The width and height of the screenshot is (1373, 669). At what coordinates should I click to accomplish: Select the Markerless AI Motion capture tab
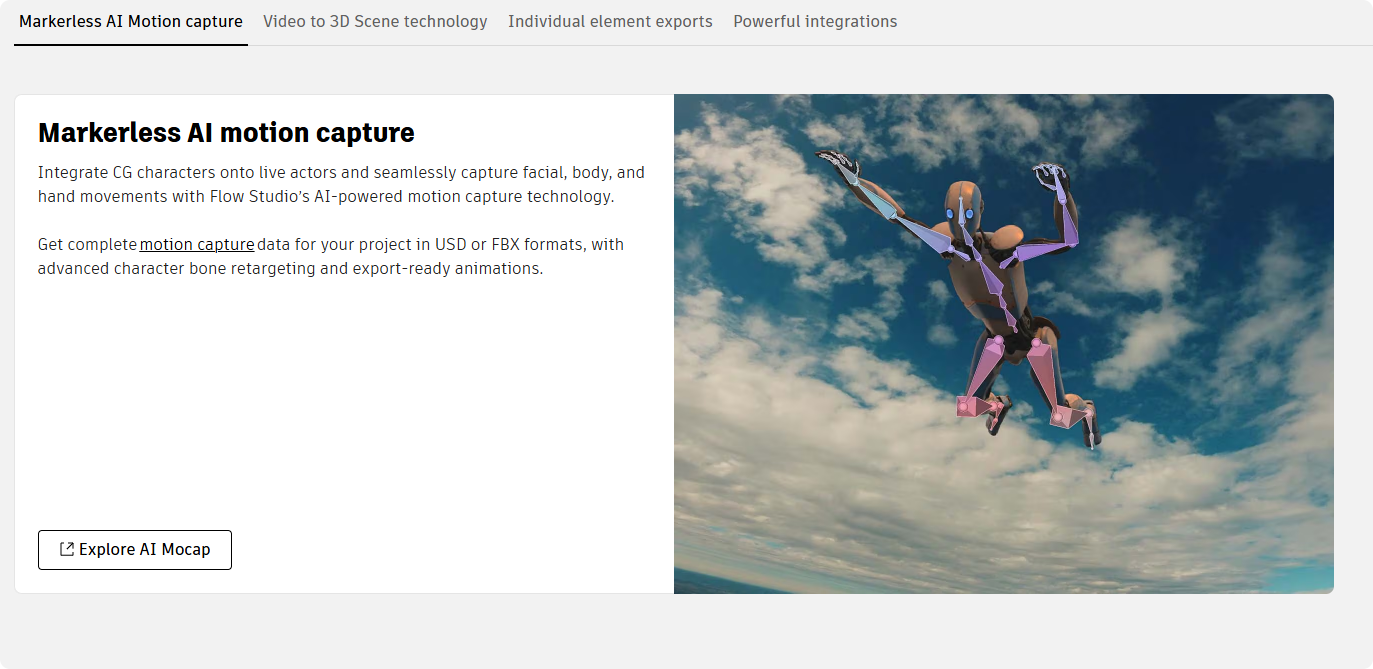tap(130, 21)
